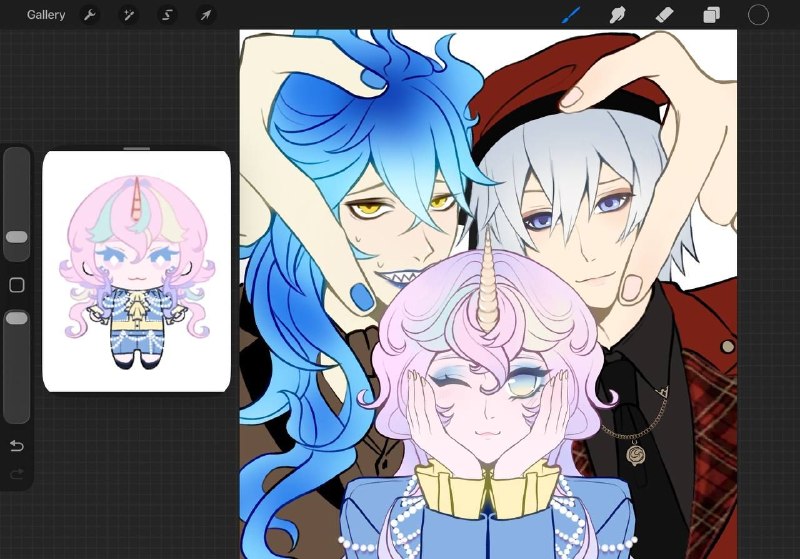This screenshot has width=800, height=559.
Task: Undo the last action
Action: pos(17,446)
